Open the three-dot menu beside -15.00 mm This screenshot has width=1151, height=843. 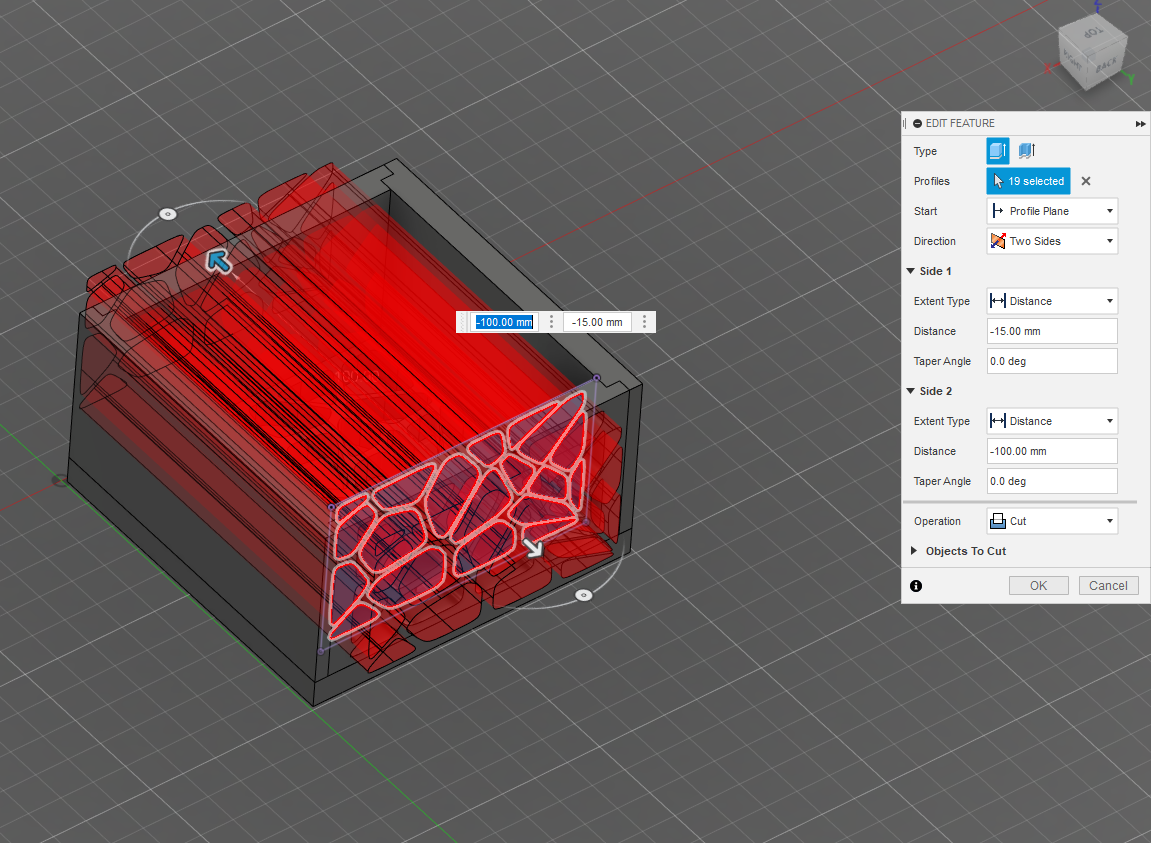pyautogui.click(x=644, y=321)
